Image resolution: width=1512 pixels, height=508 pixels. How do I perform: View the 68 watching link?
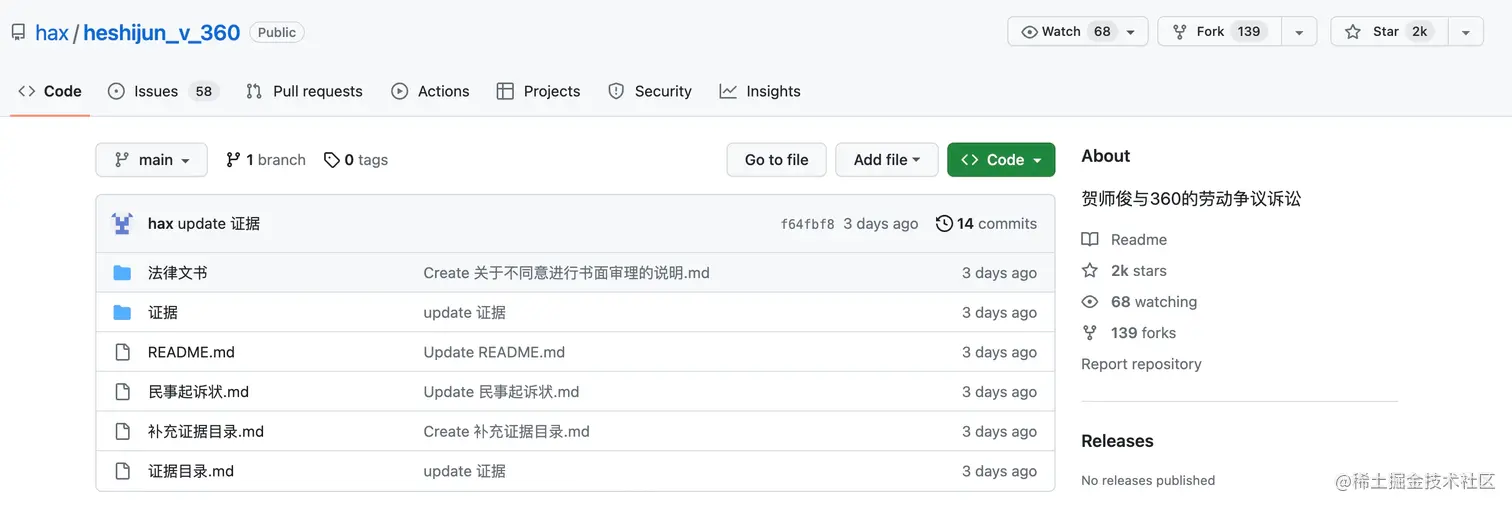coord(1139,302)
